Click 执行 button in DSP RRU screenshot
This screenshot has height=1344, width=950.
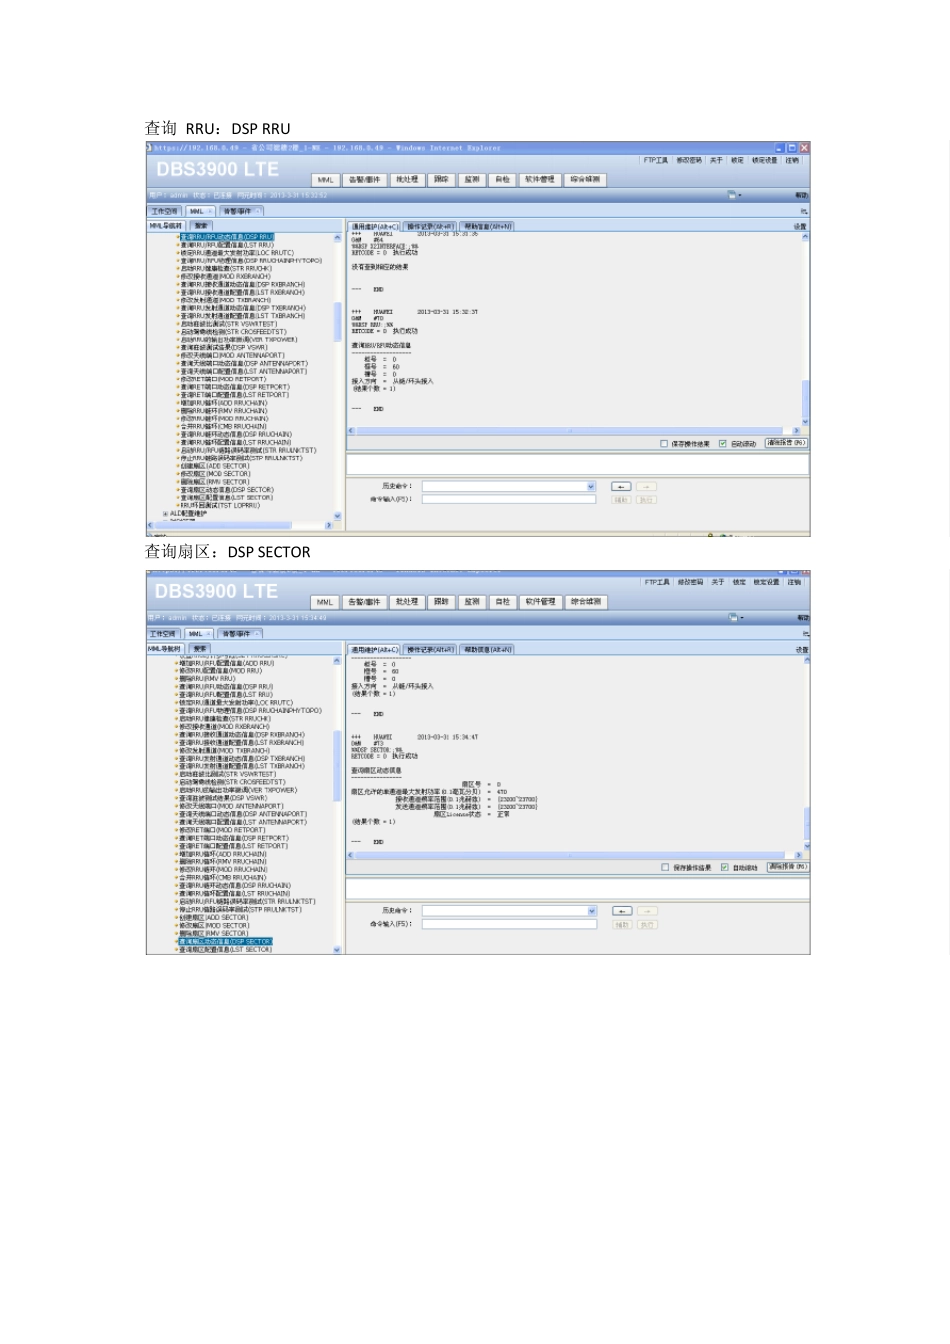coord(646,499)
